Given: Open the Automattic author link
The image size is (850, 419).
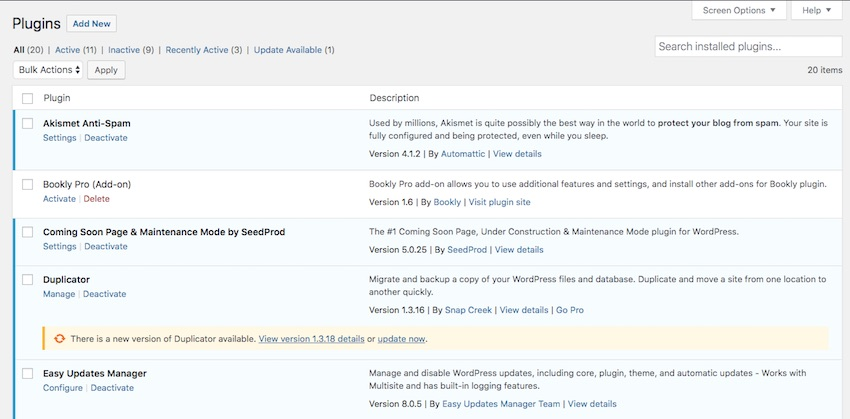Looking at the screenshot, I should tap(463, 154).
